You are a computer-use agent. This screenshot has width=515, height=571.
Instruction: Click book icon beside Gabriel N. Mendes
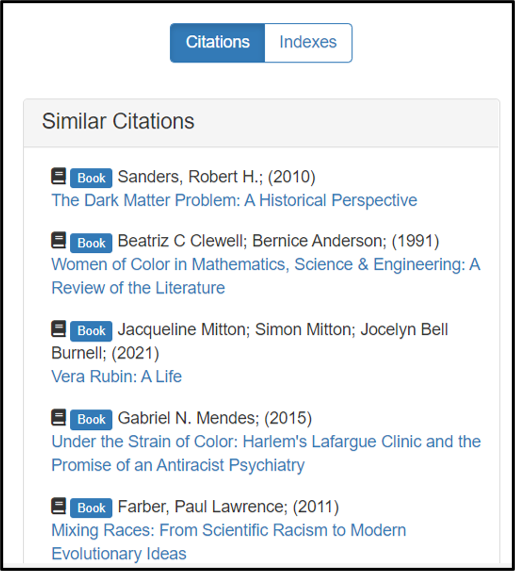coord(58,417)
